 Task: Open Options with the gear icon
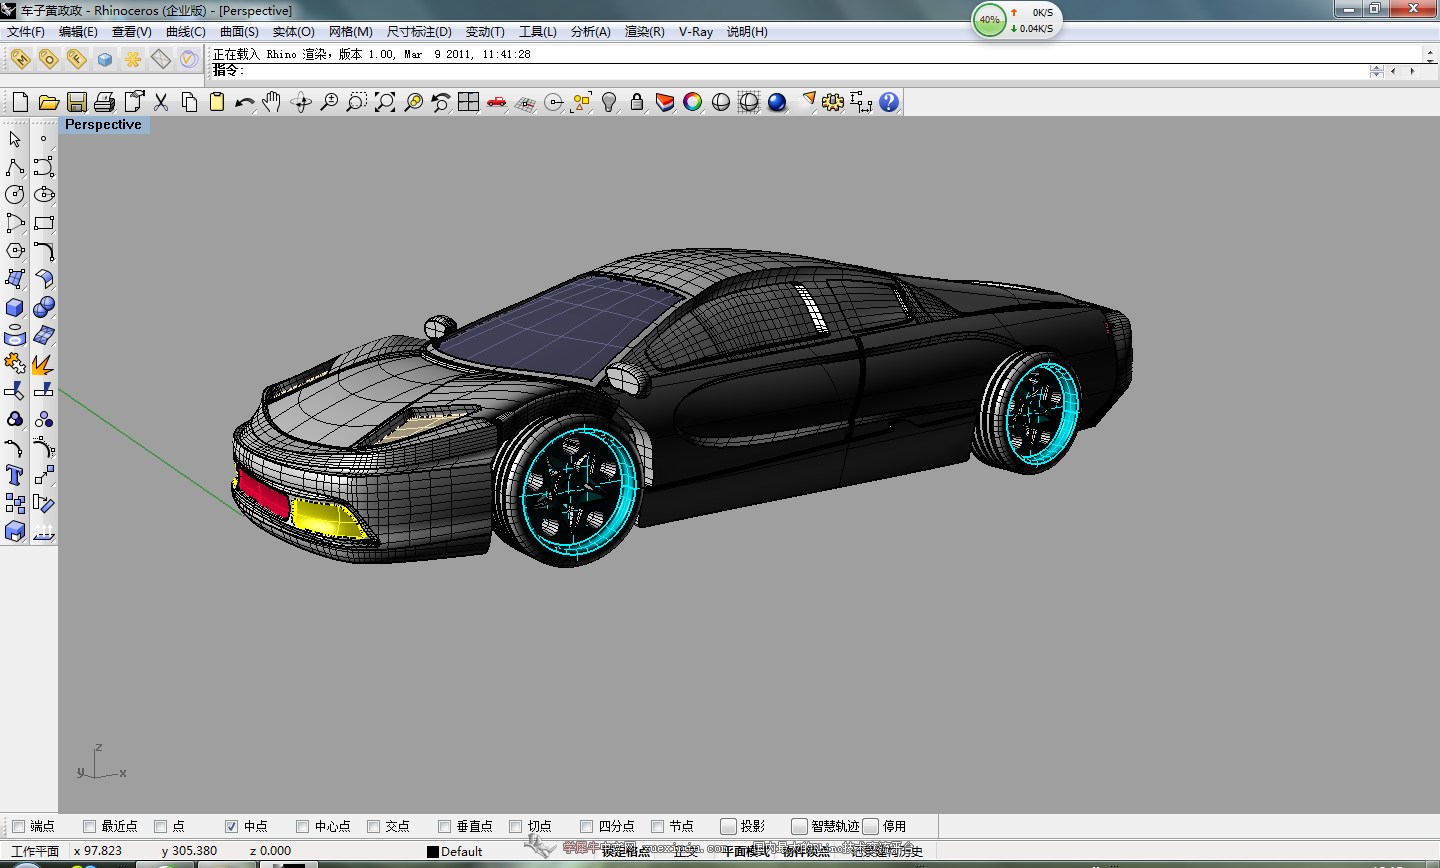pos(833,102)
